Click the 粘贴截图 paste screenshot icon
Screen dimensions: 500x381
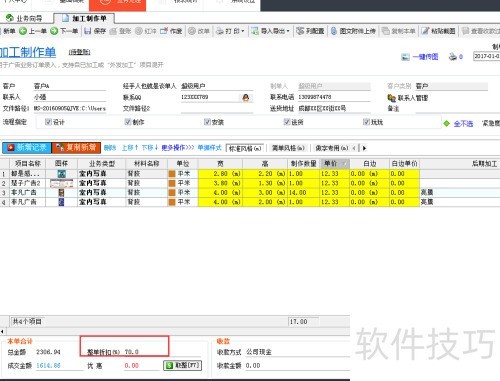(x=425, y=31)
